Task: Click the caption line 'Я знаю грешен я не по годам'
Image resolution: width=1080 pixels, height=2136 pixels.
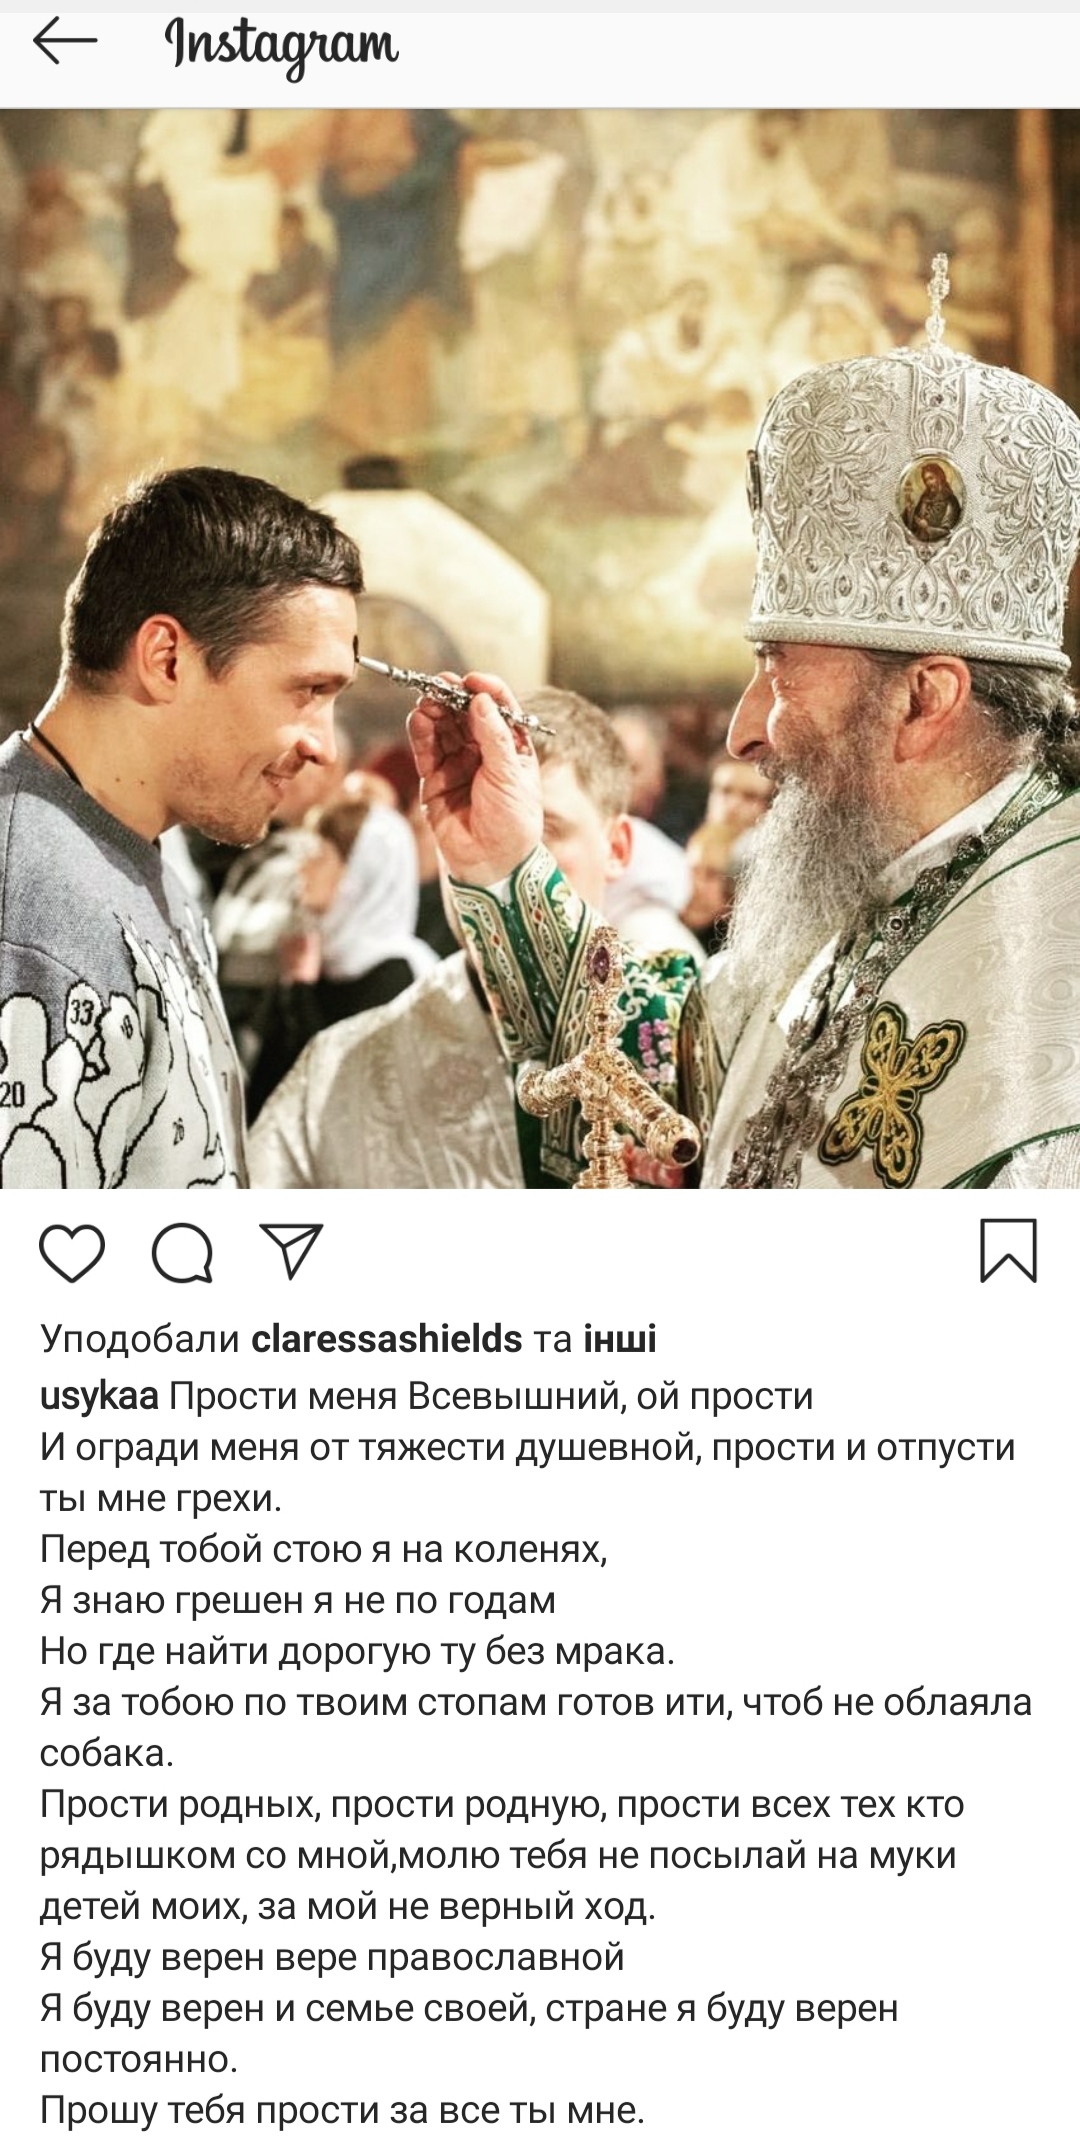Action: click(x=298, y=1600)
